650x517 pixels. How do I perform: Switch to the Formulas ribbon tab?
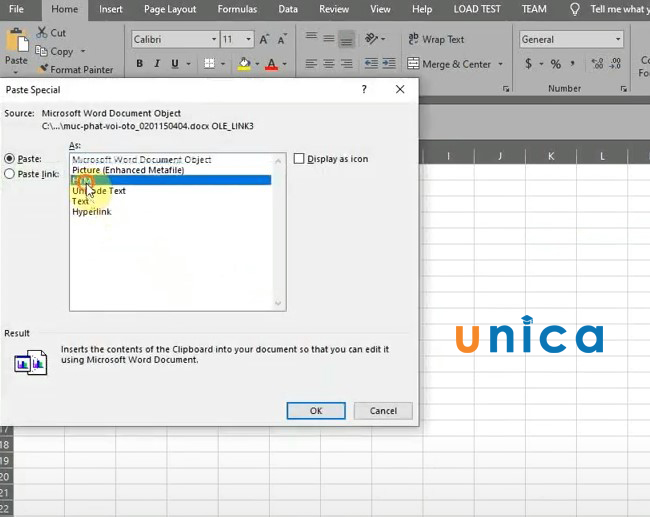(237, 9)
